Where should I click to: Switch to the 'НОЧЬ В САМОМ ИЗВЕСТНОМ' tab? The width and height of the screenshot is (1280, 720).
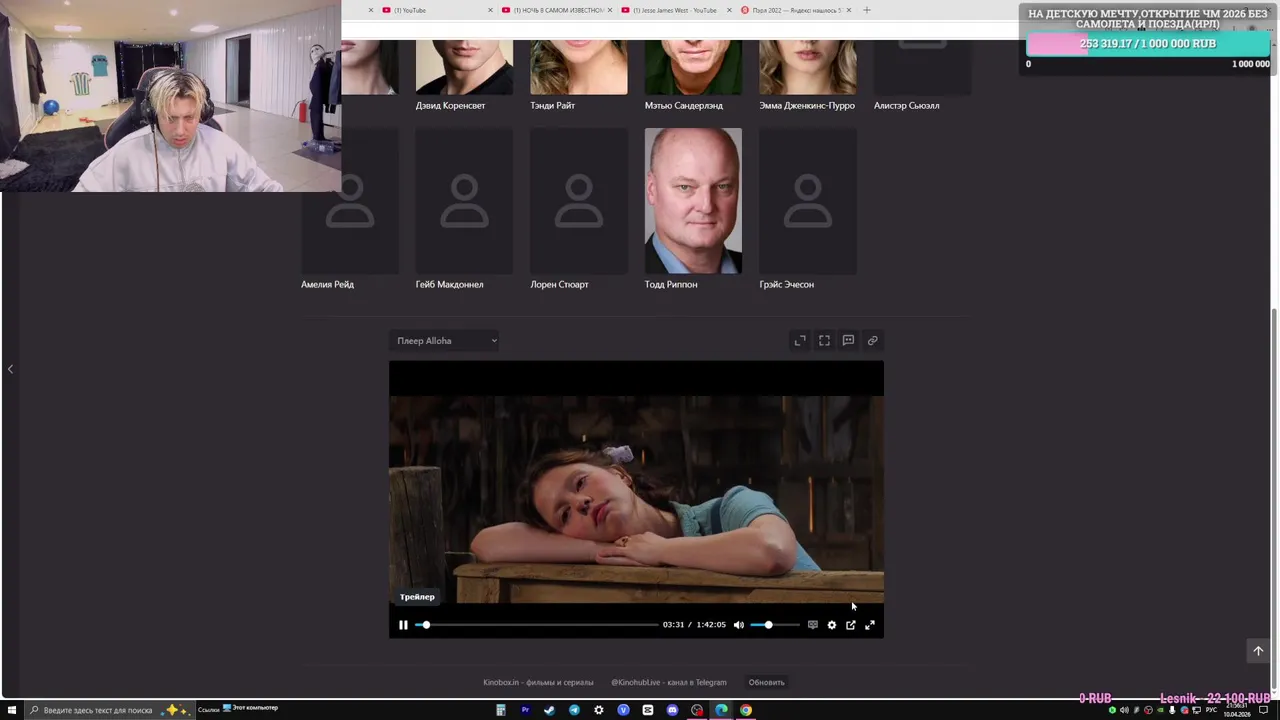click(557, 10)
